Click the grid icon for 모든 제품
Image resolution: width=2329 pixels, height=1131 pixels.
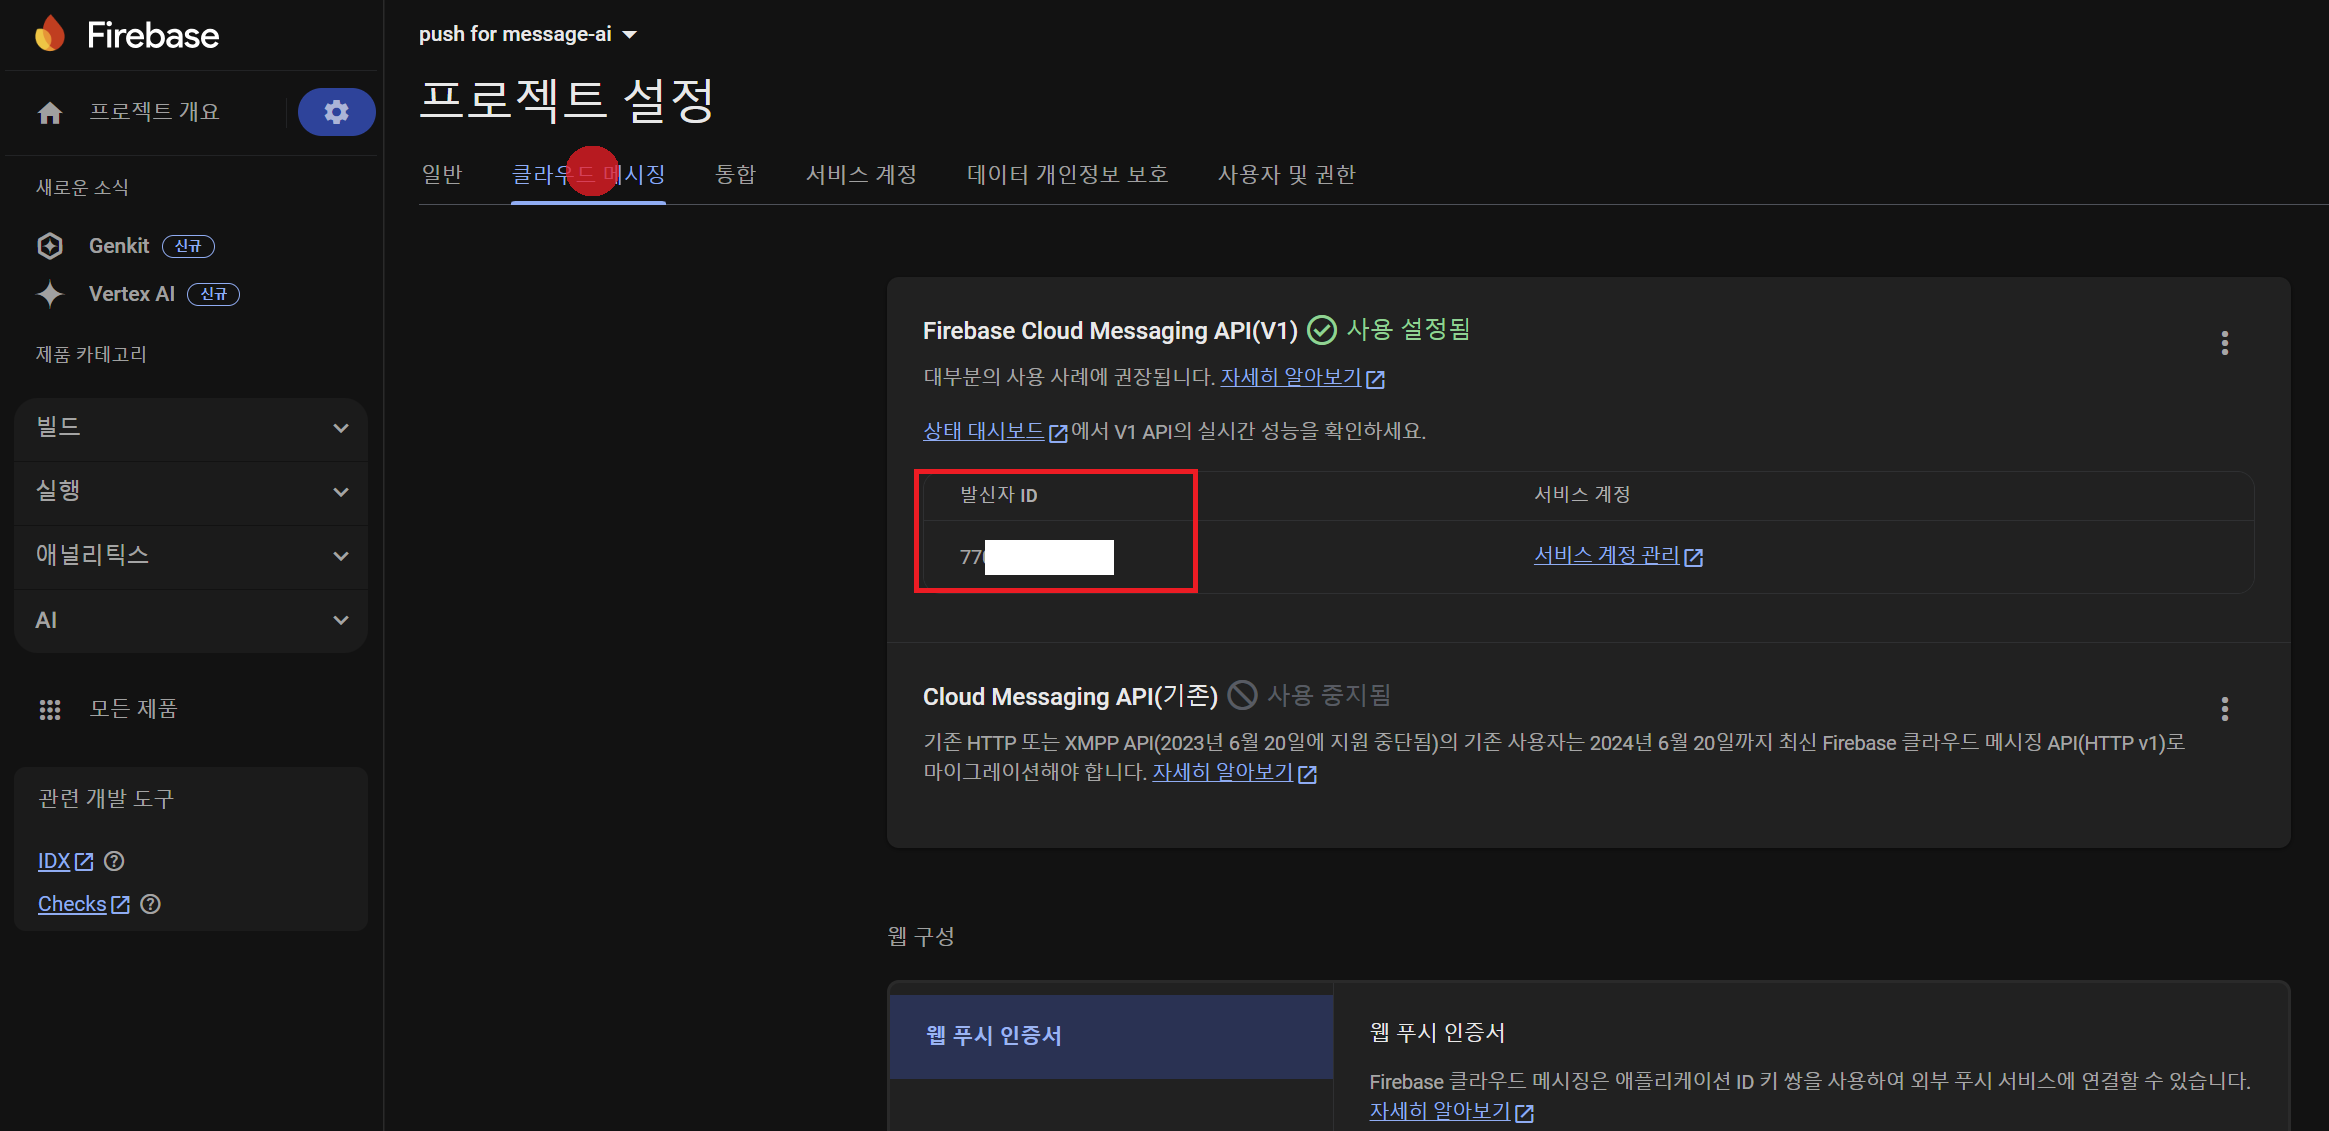point(50,709)
